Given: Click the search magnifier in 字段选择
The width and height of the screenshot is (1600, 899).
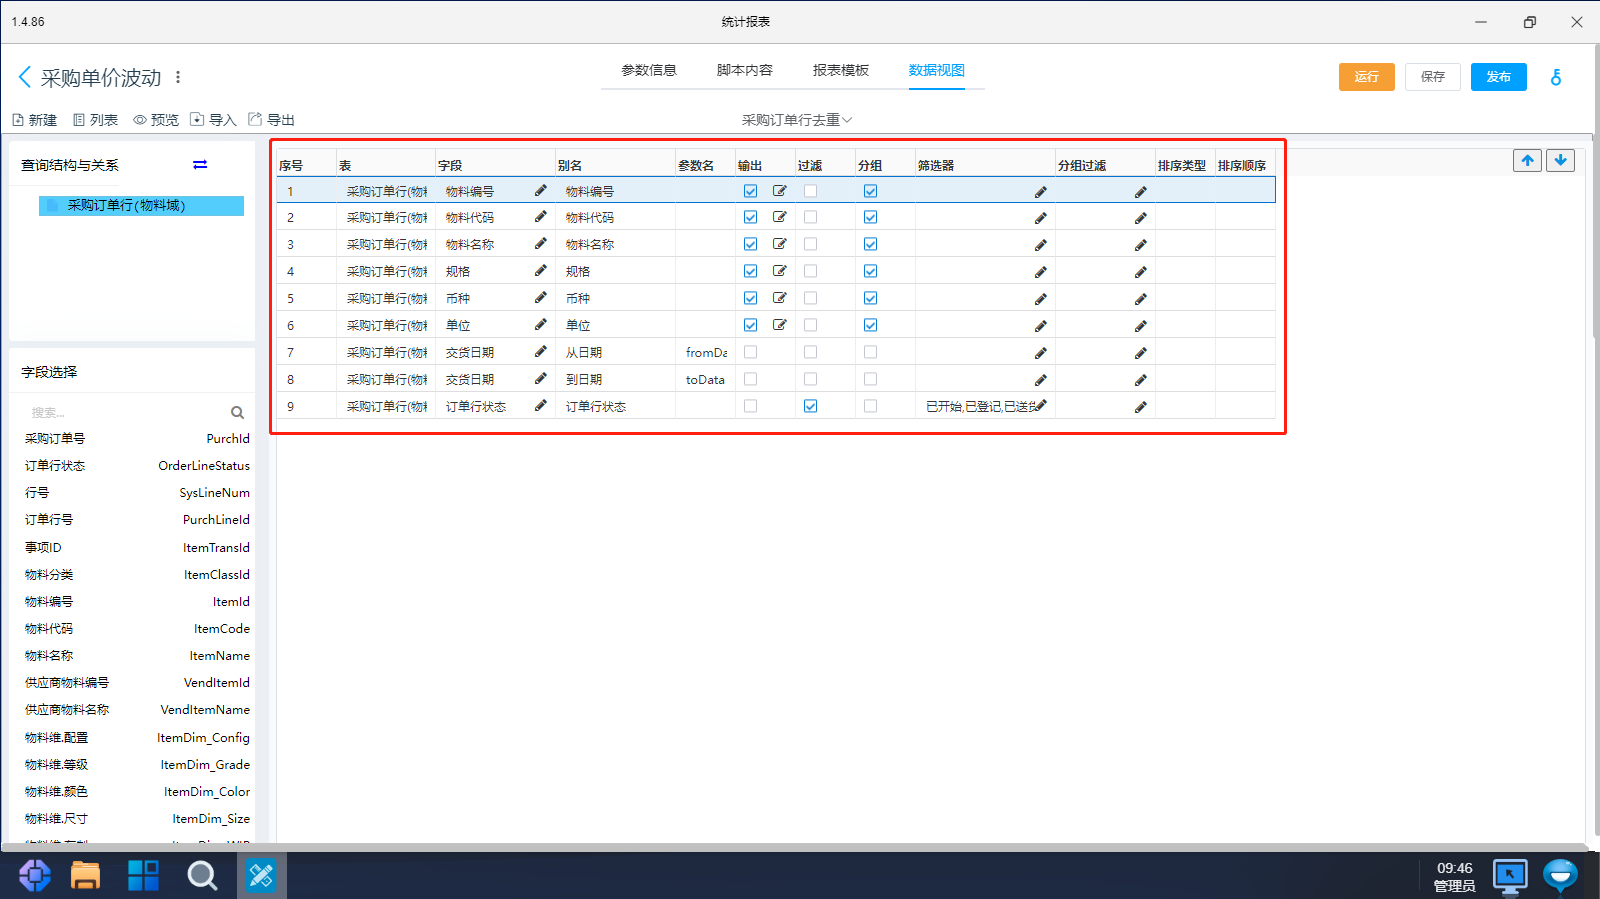Looking at the screenshot, I should (x=237, y=412).
